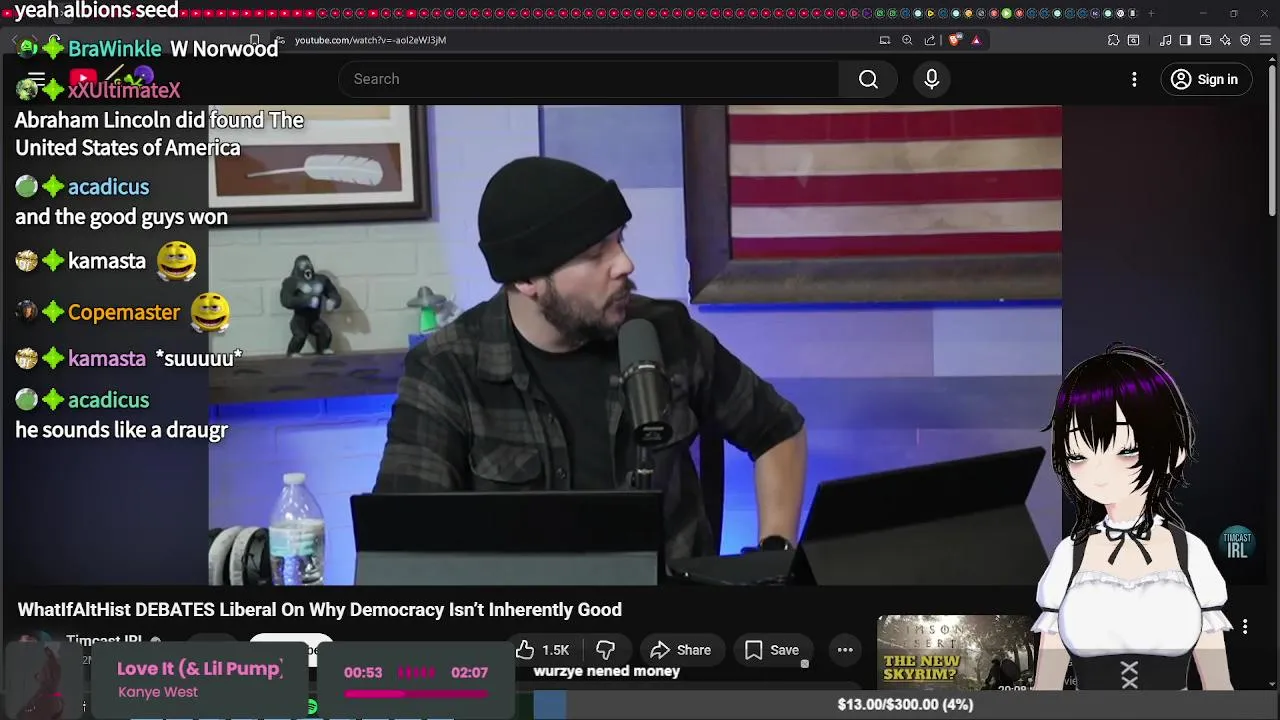Save the video to a playlist

pos(771,650)
